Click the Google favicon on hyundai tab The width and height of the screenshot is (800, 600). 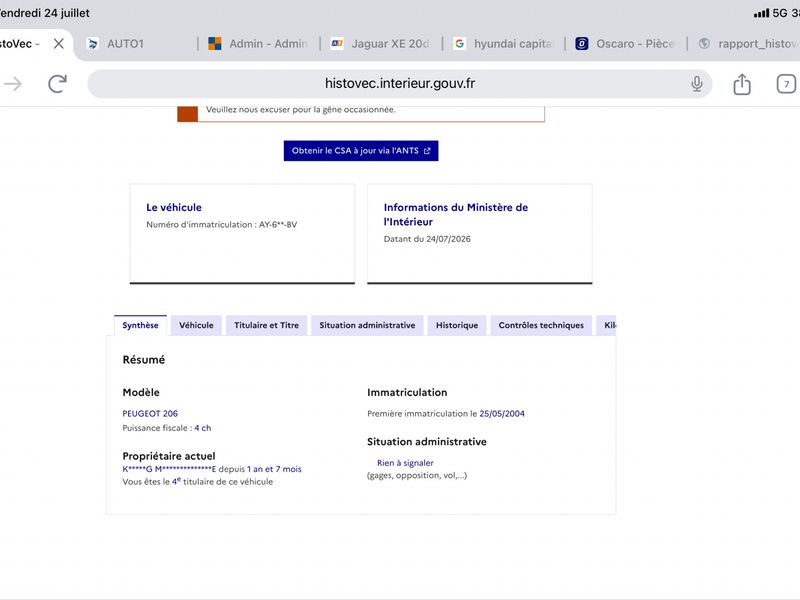coord(460,44)
